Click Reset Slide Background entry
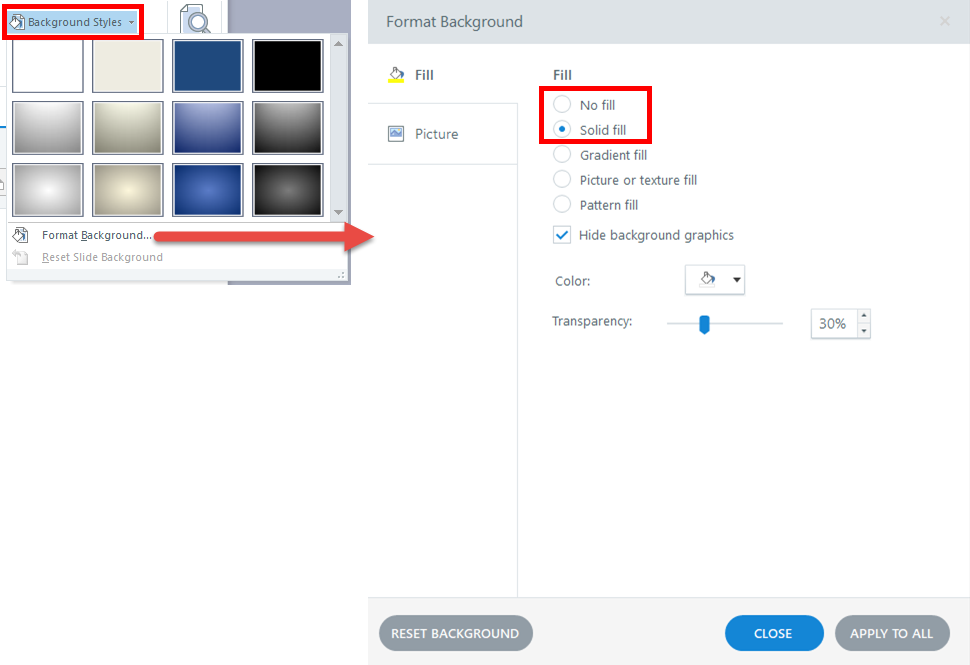This screenshot has width=970, height=665. 102,257
